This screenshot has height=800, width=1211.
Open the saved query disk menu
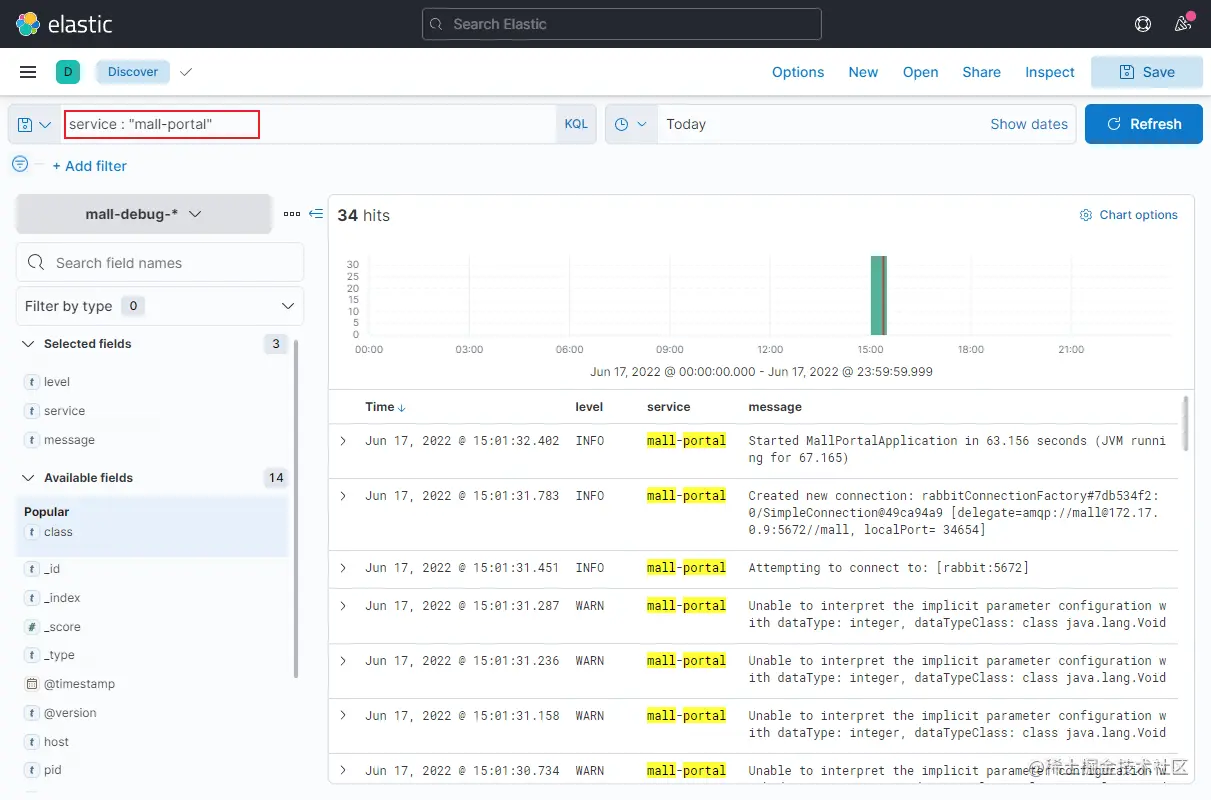(x=35, y=124)
